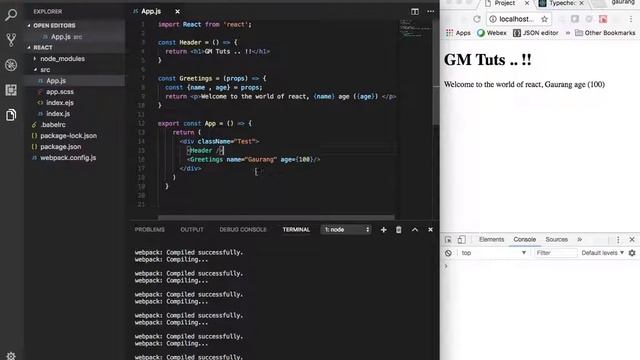
Task: Switch to DevTools Elements tab
Action: (x=491, y=240)
